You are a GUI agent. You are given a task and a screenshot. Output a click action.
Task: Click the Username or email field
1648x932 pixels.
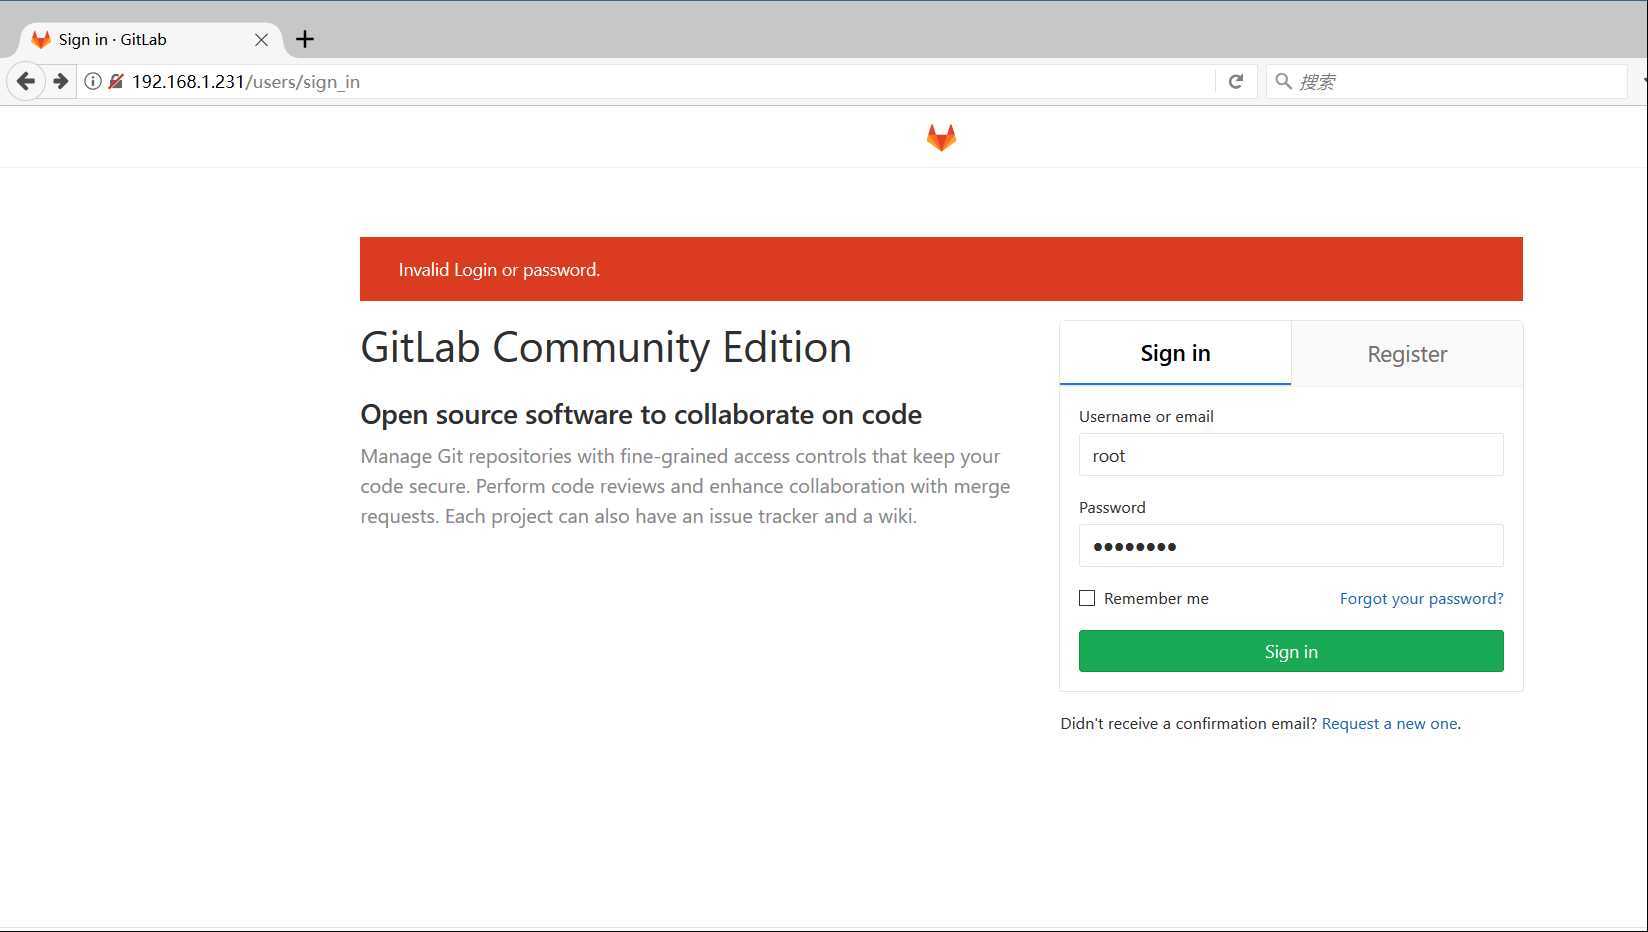tap(1291, 455)
